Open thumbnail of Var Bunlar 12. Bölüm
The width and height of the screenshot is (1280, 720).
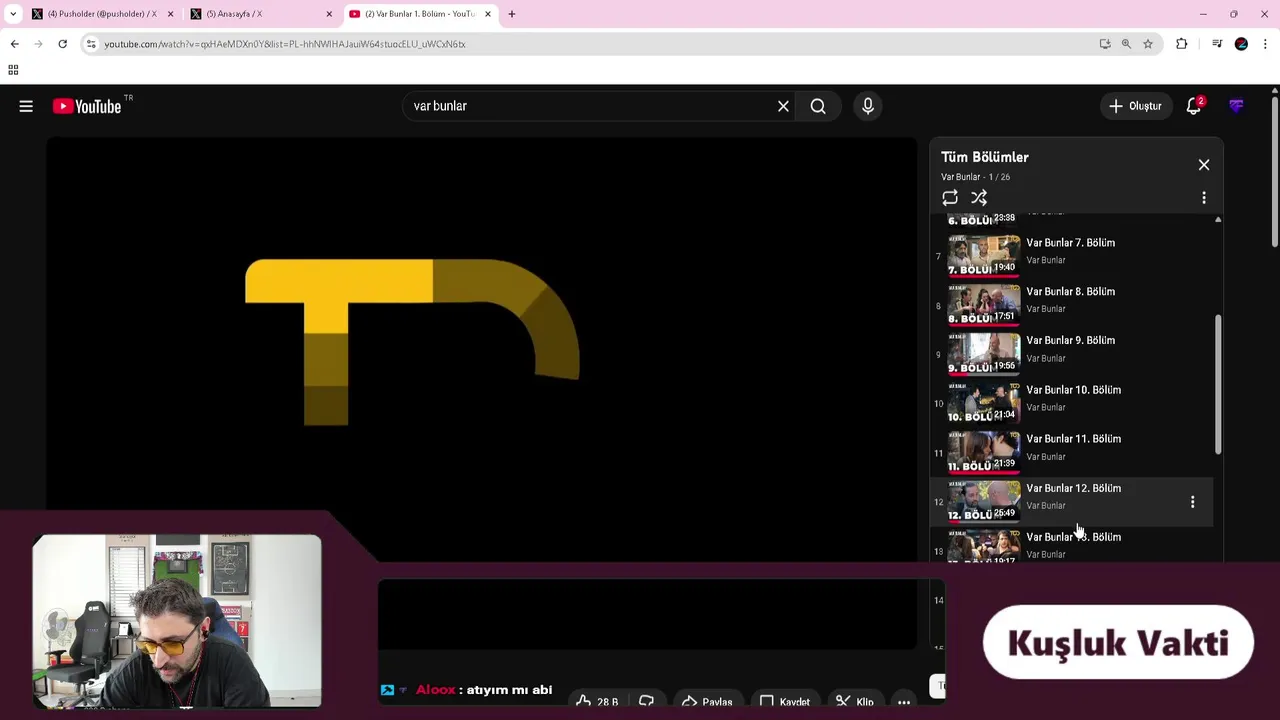[984, 501]
